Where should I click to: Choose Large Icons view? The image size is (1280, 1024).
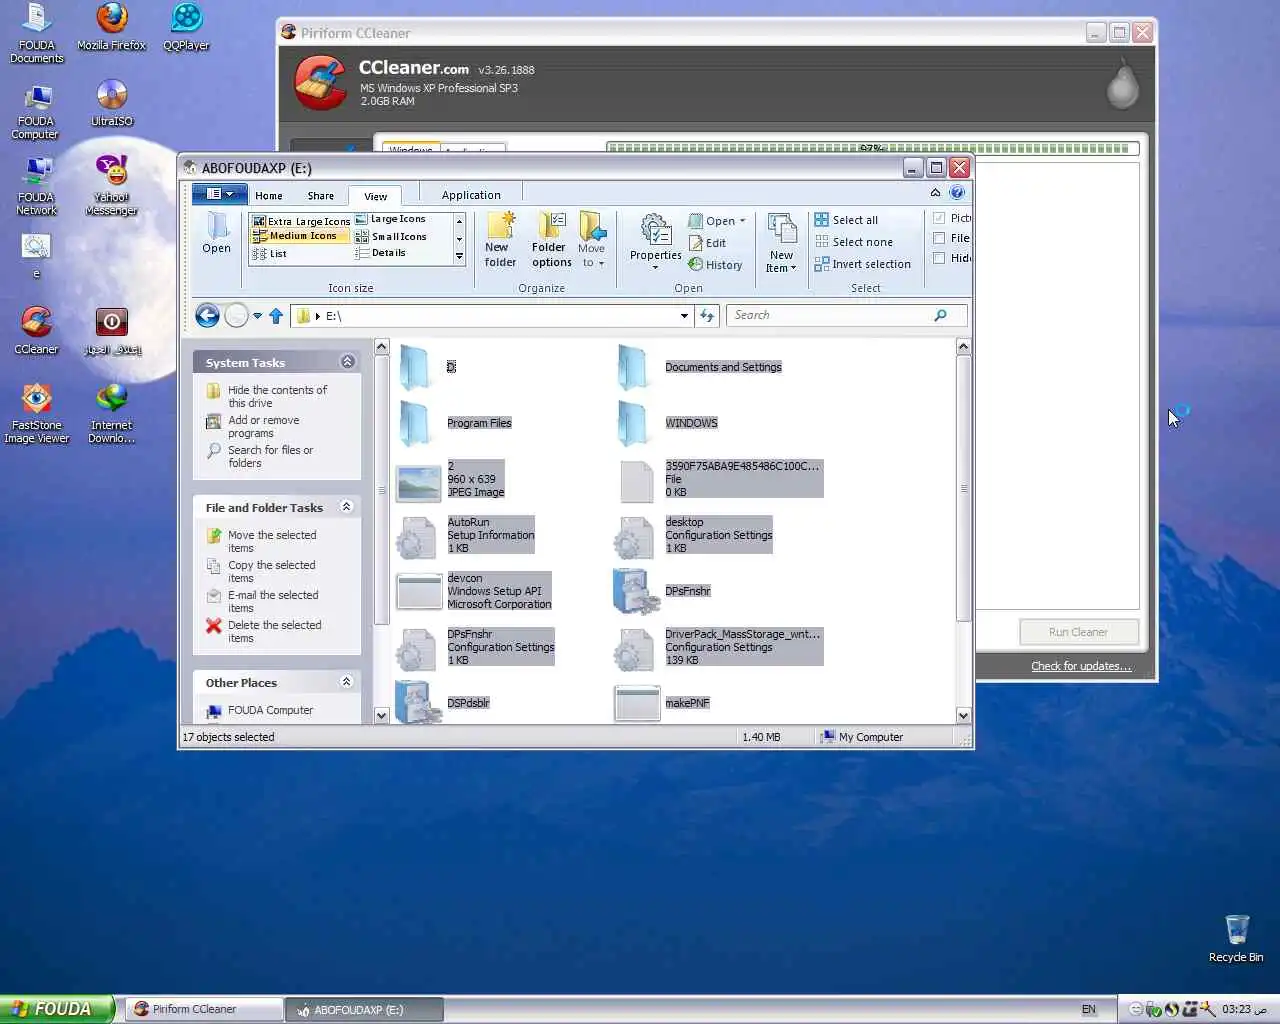[391, 219]
